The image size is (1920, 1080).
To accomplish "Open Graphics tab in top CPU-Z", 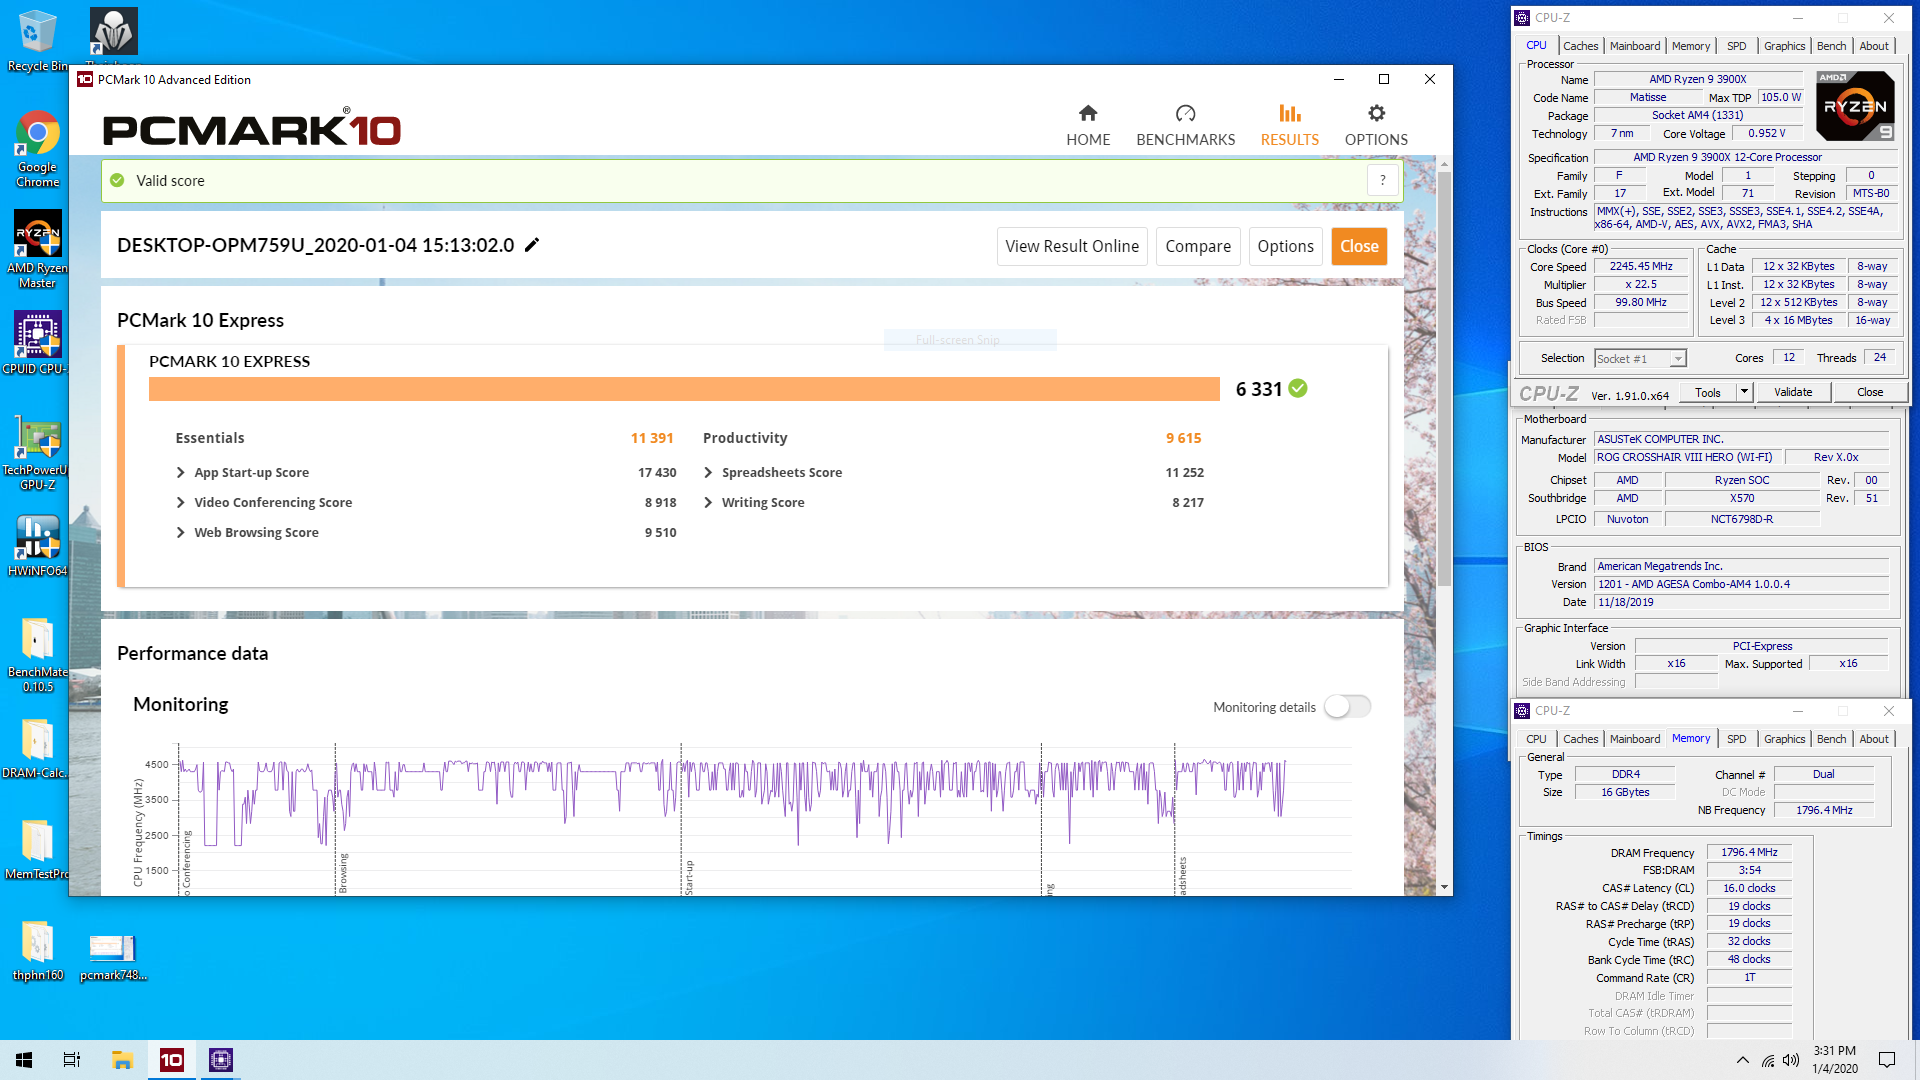I will [1784, 46].
